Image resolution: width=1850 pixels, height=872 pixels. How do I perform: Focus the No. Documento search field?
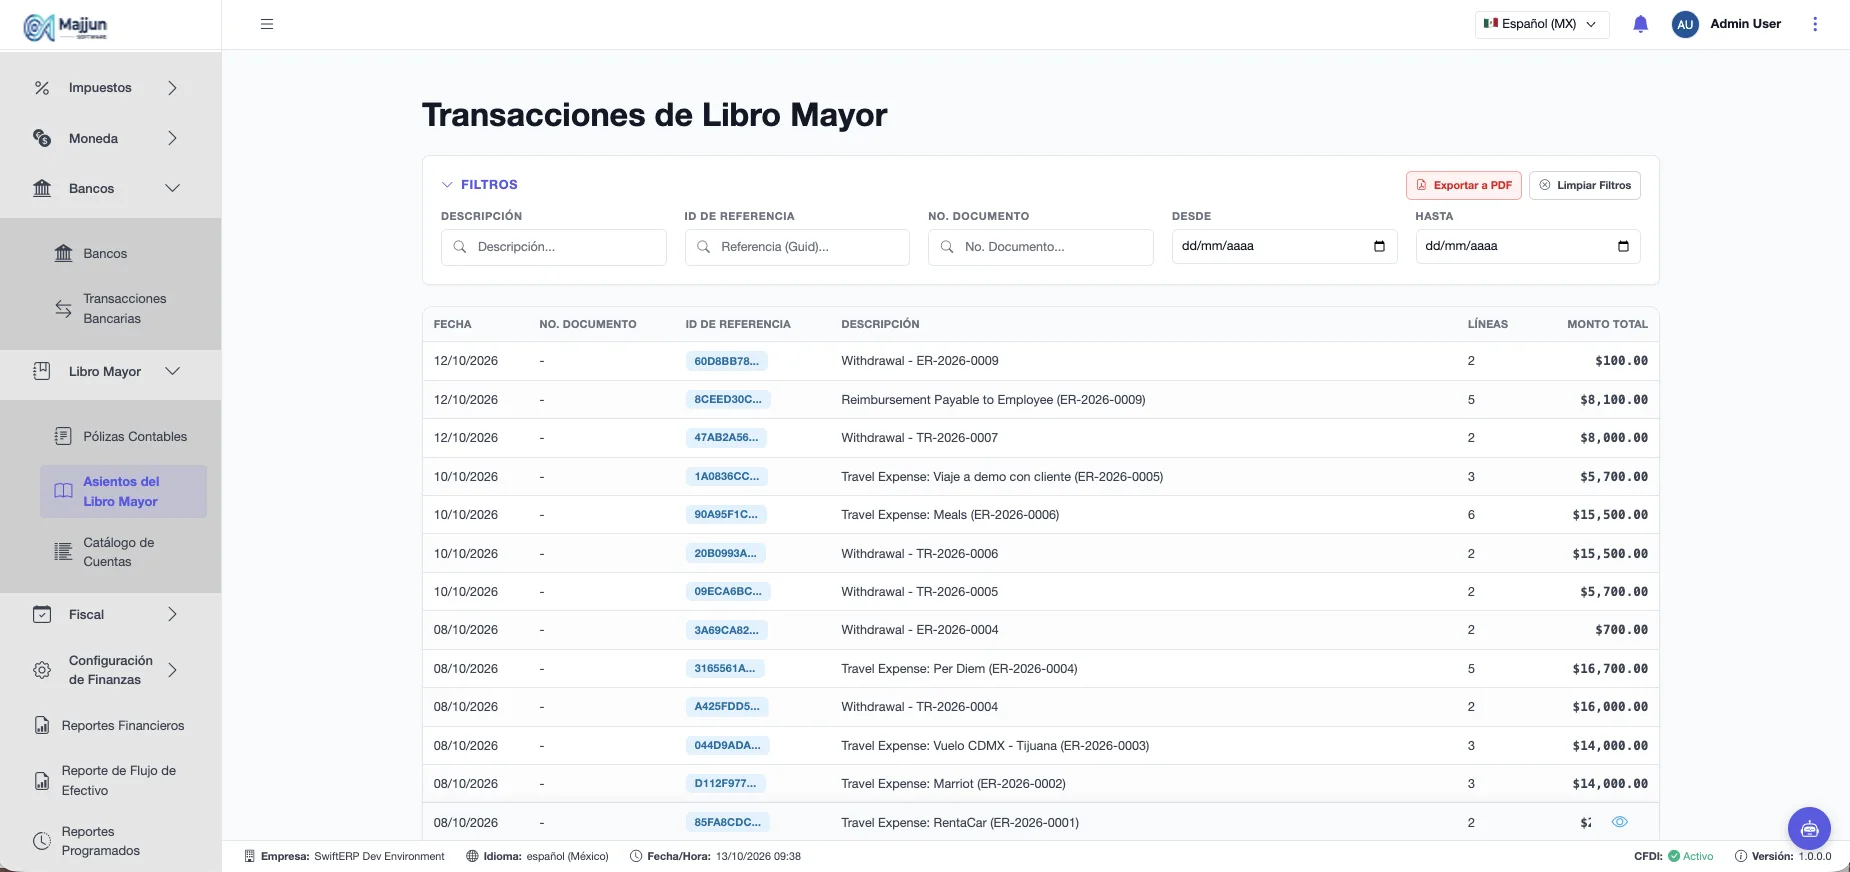click(x=1041, y=247)
